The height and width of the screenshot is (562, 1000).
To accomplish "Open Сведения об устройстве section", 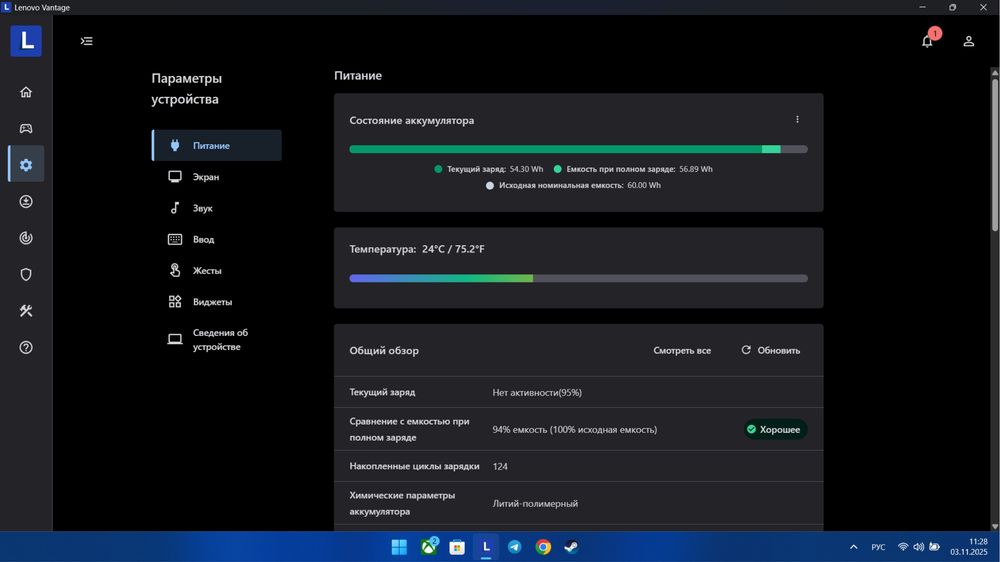I will coord(217,339).
